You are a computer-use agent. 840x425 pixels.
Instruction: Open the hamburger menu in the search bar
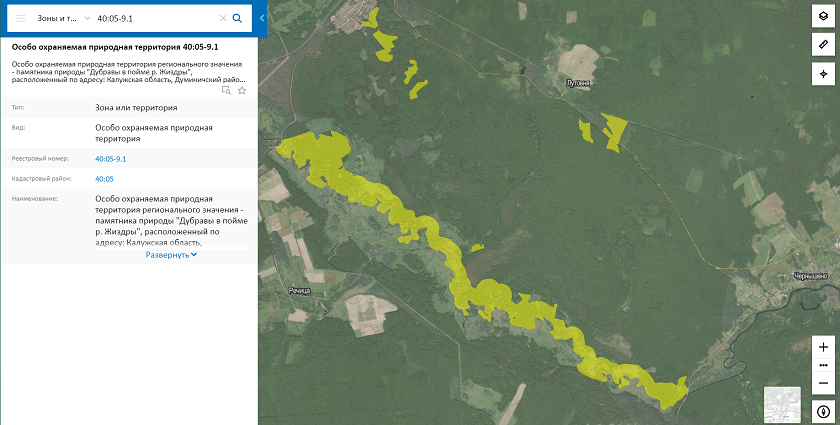tap(21, 18)
